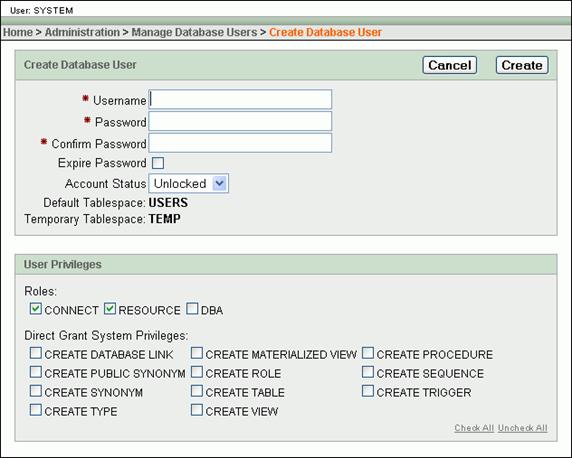Tick the CREATE VIEW checkbox
572x458 pixels.
point(197,410)
